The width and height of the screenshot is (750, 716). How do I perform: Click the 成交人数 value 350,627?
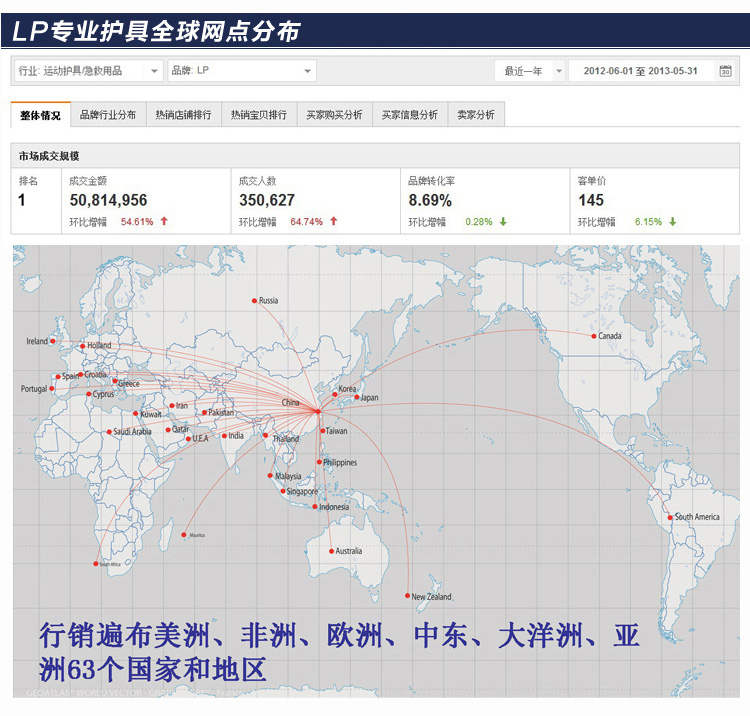pyautogui.click(x=267, y=200)
